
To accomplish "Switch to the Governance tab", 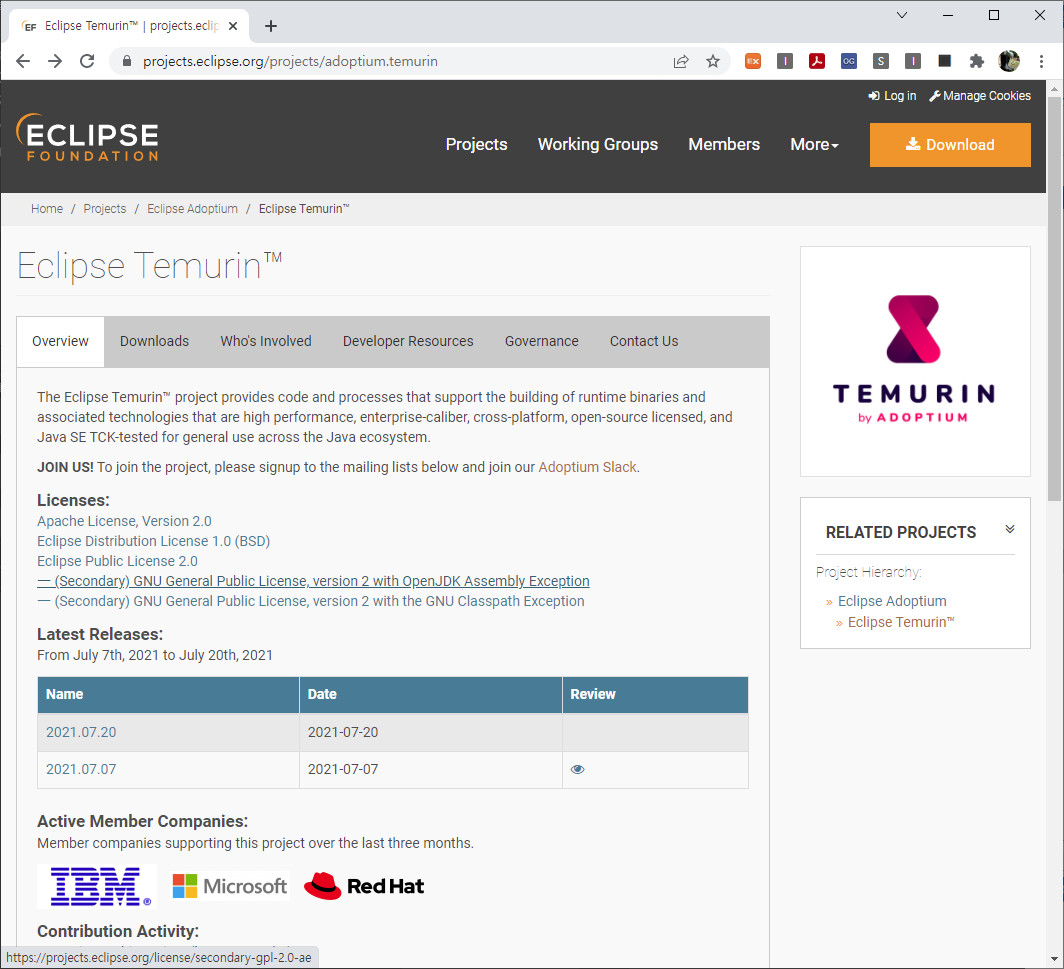I will pos(542,341).
